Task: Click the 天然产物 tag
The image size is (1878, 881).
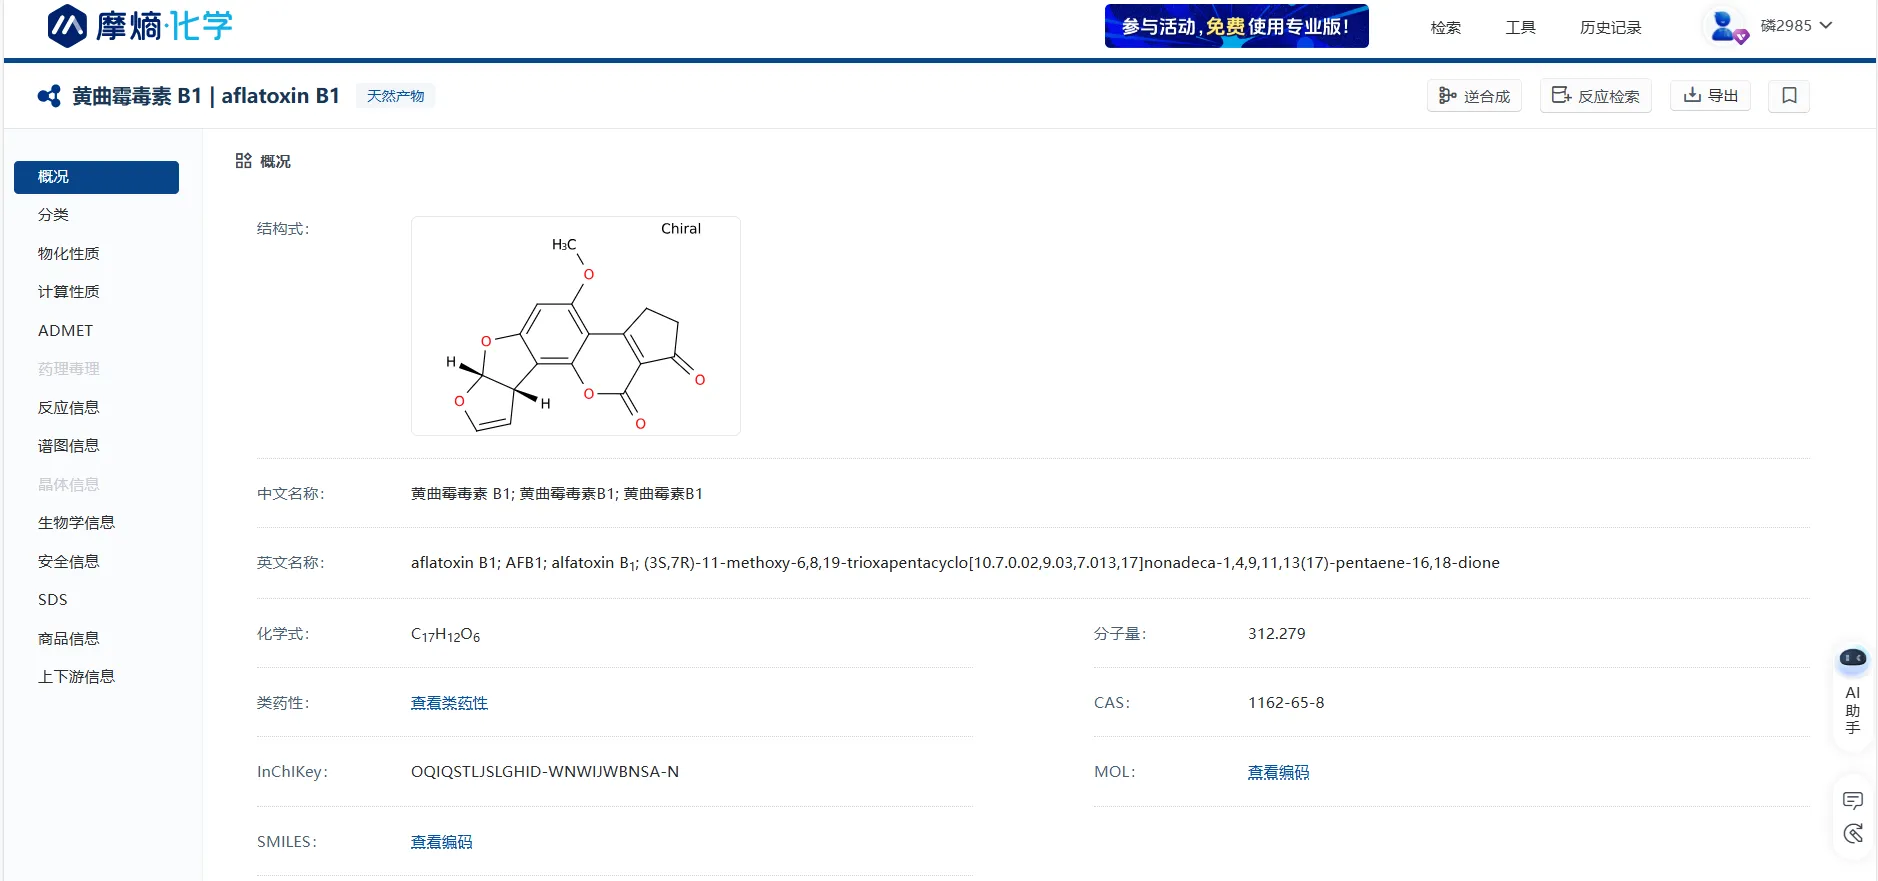Action: (395, 96)
